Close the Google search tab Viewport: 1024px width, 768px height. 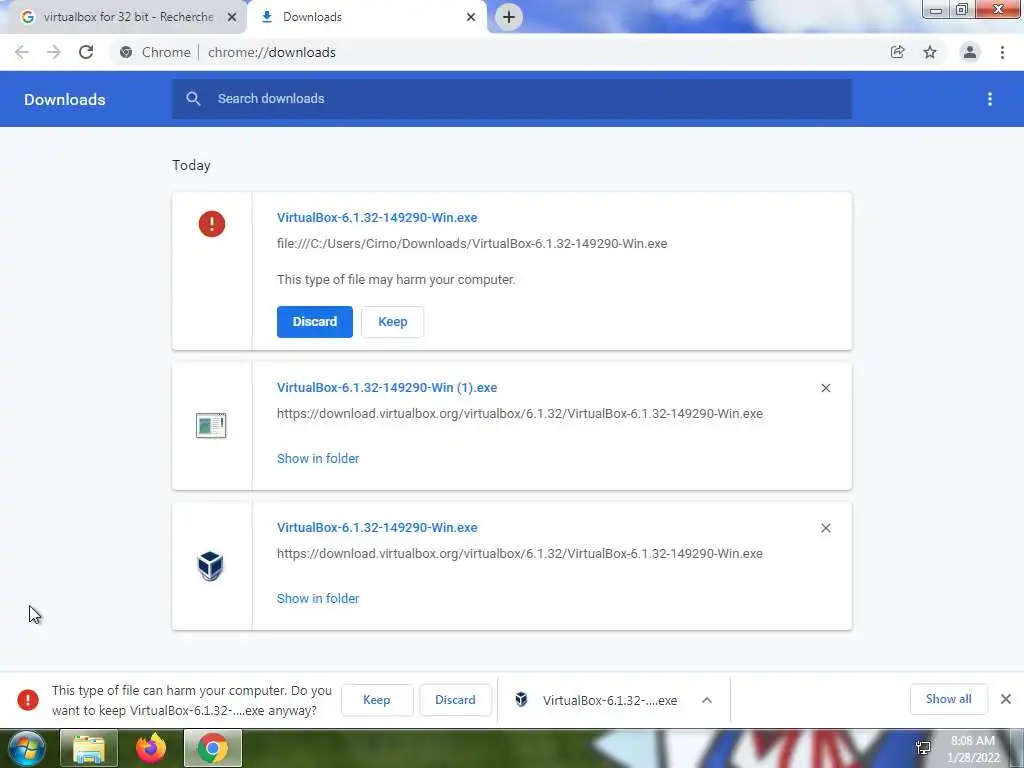point(232,17)
